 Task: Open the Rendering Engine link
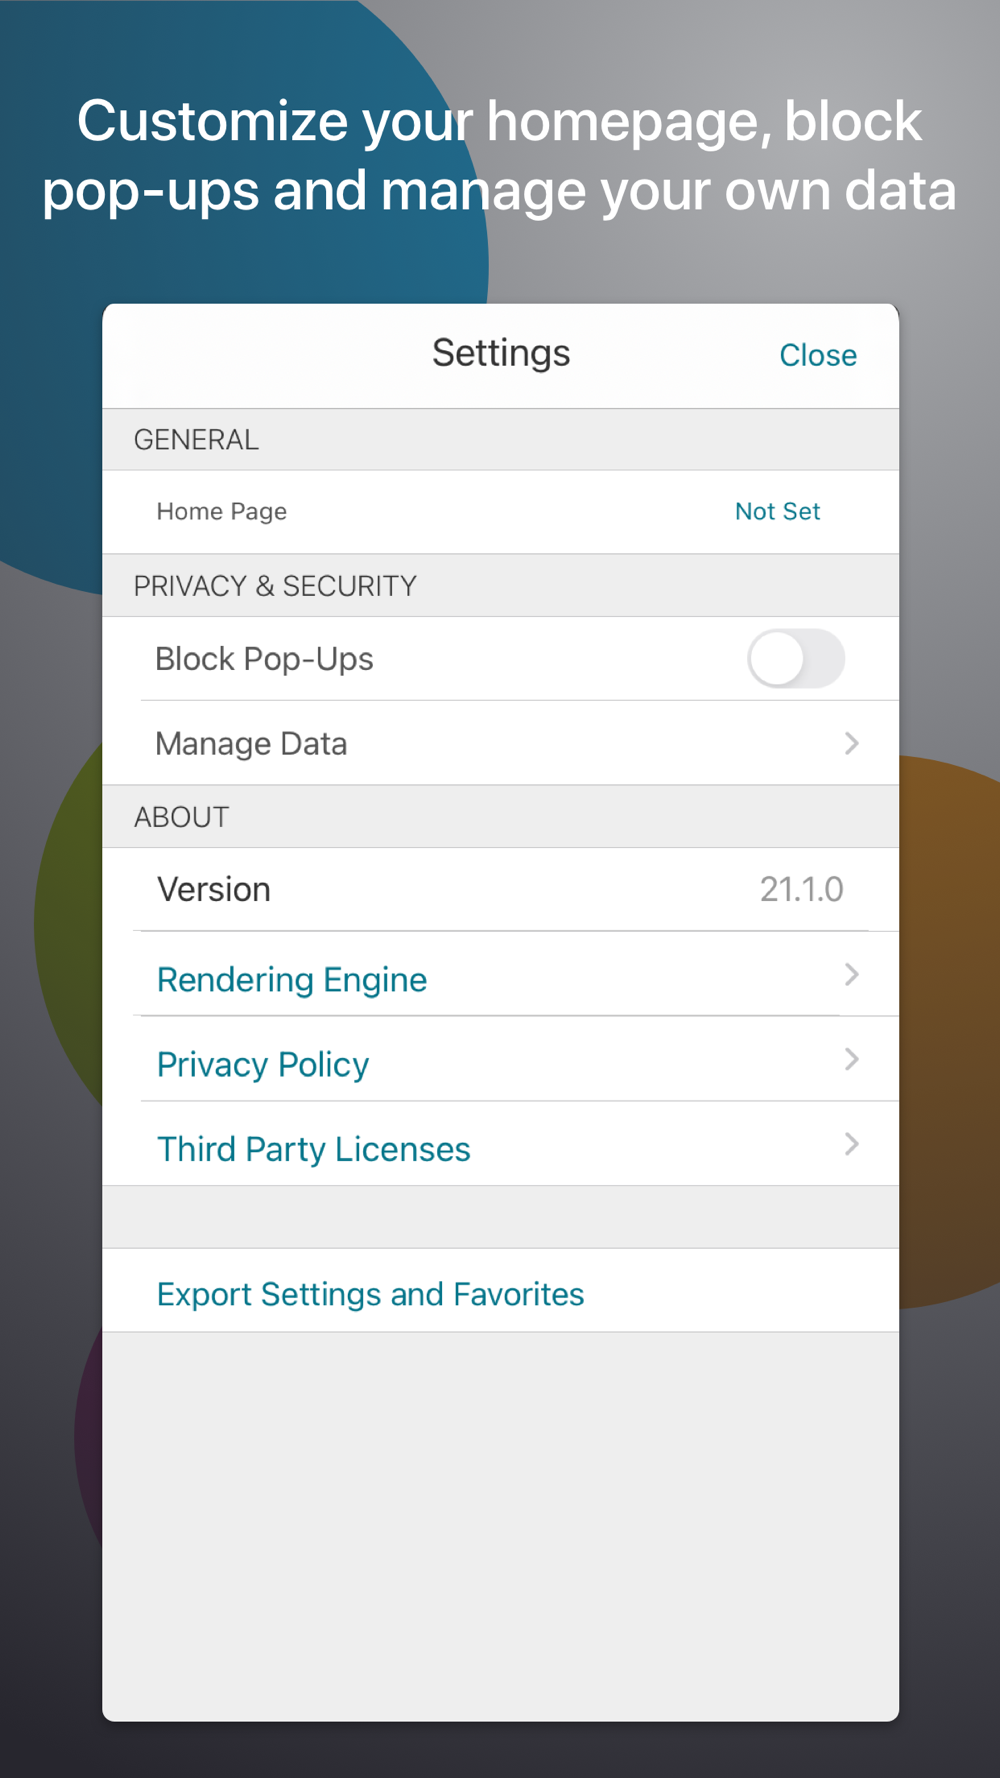292,979
